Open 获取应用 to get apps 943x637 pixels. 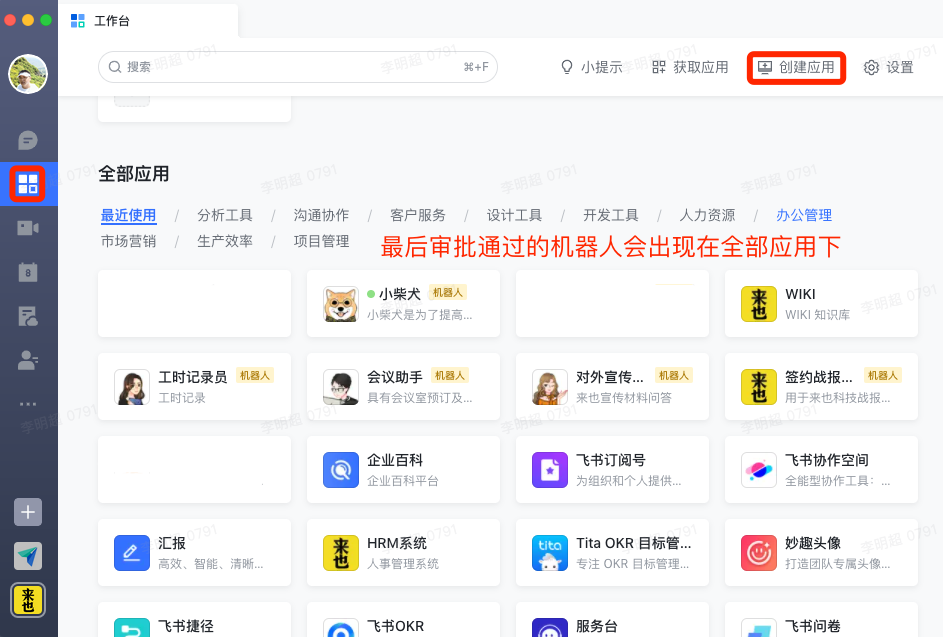pyautogui.click(x=690, y=67)
